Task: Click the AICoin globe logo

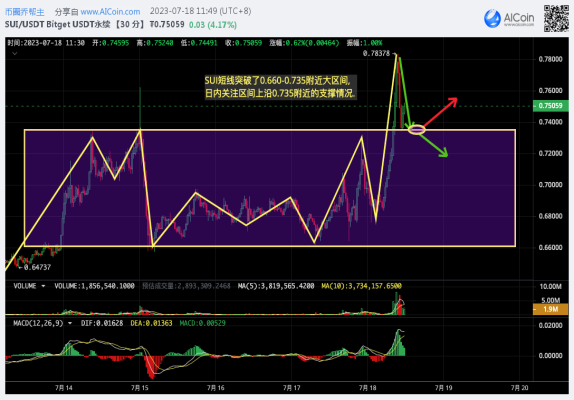Action: [492, 18]
